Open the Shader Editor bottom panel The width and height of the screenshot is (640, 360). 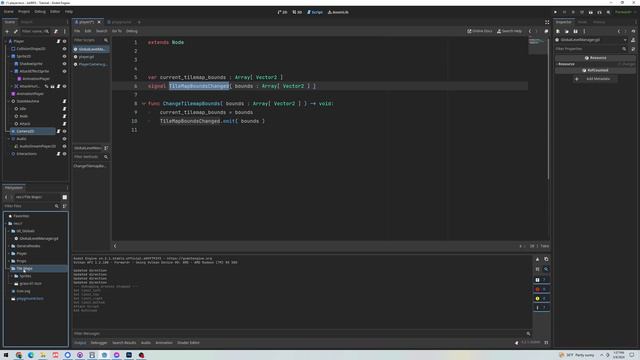189,343
